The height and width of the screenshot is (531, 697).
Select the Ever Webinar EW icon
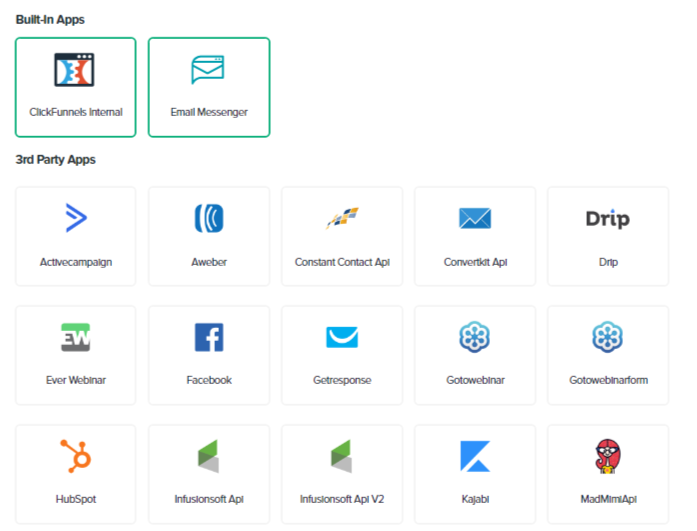pyautogui.click(x=76, y=337)
